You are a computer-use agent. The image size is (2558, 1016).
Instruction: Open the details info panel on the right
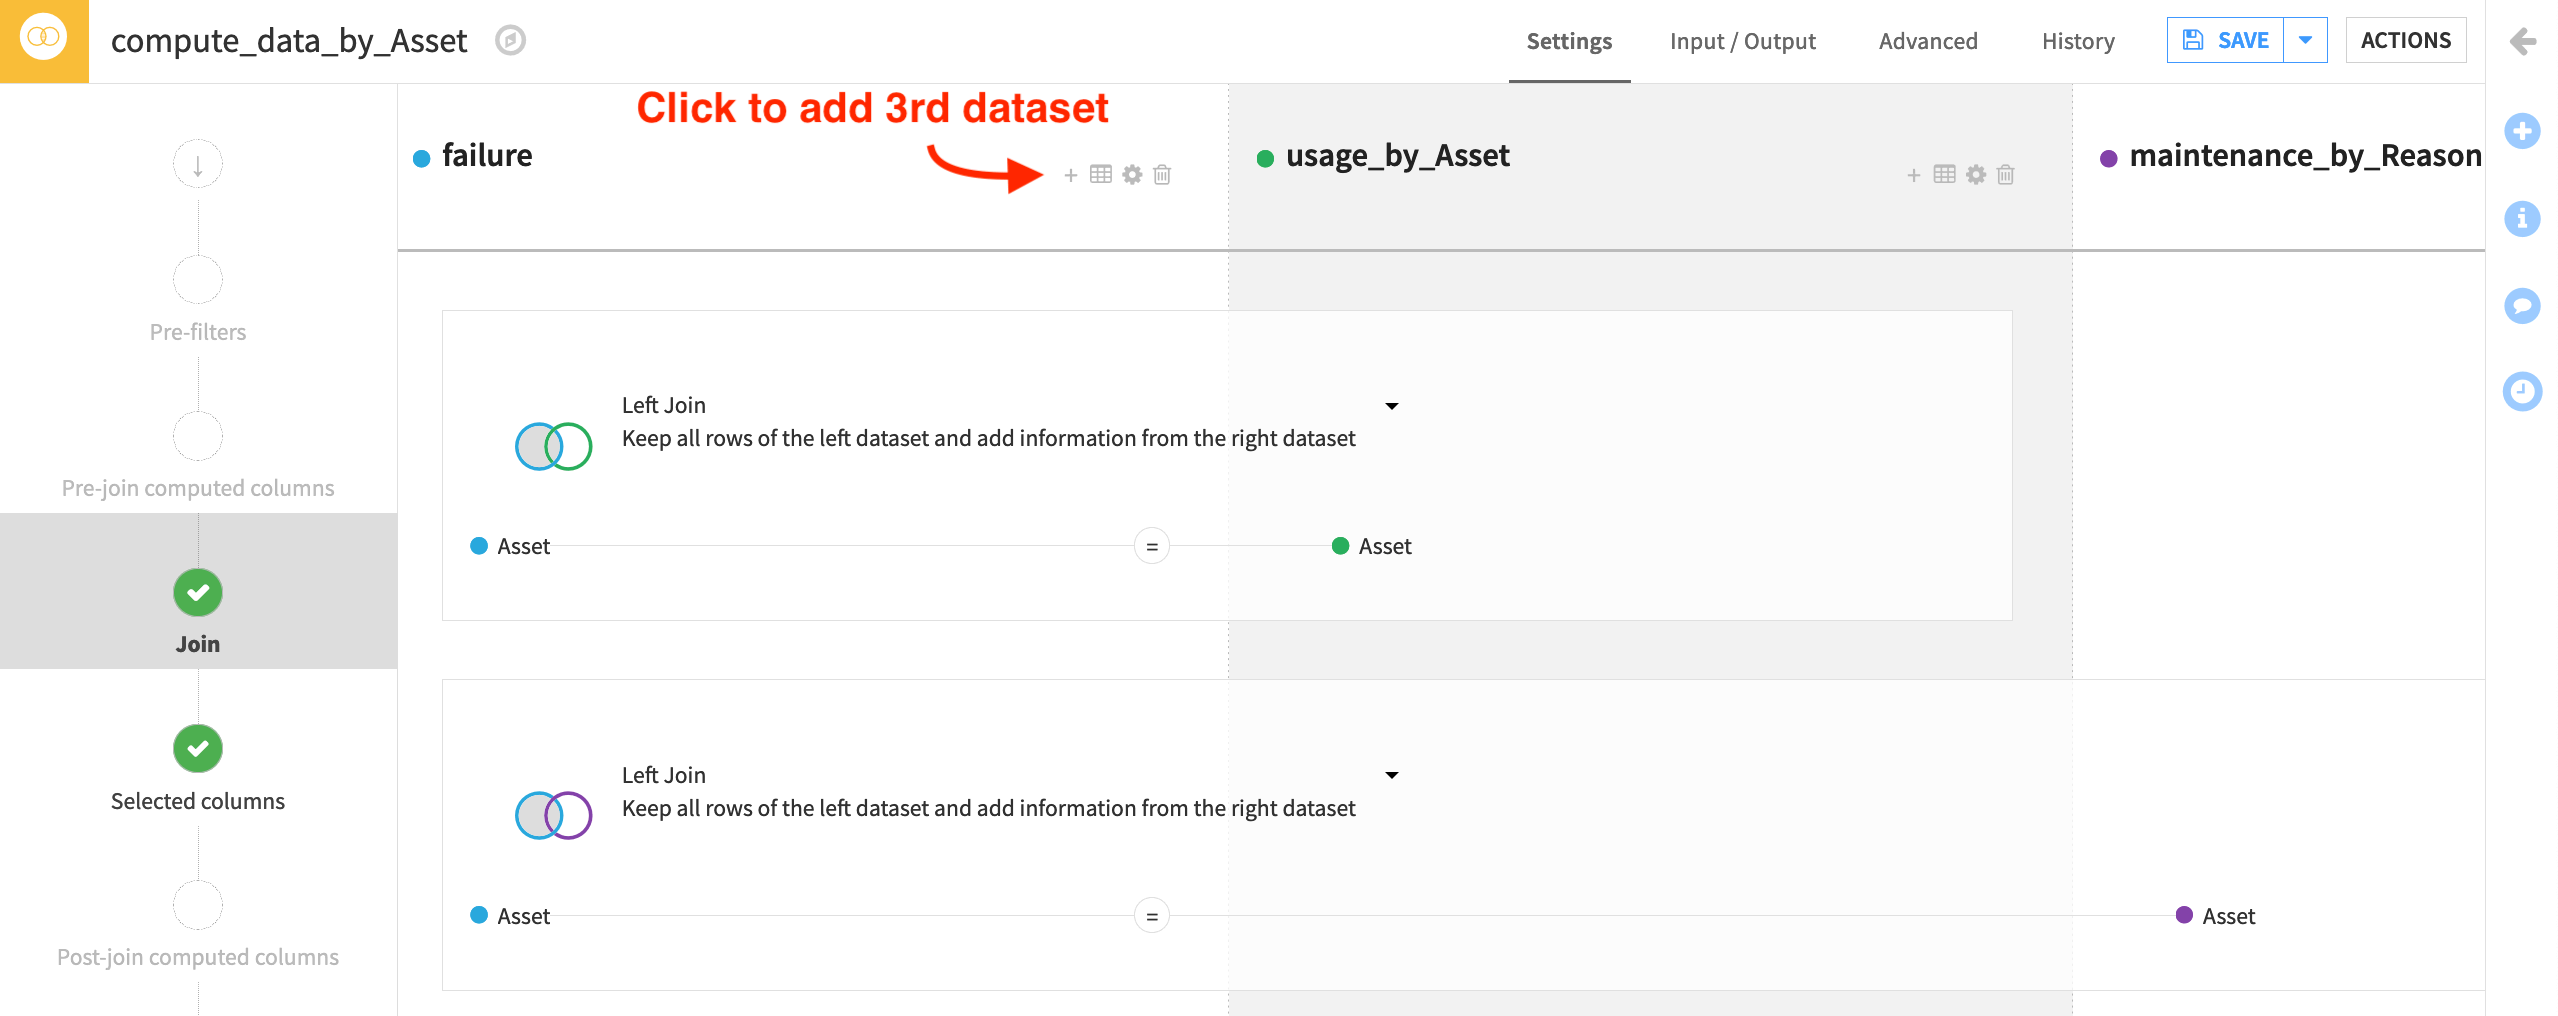point(2523,218)
